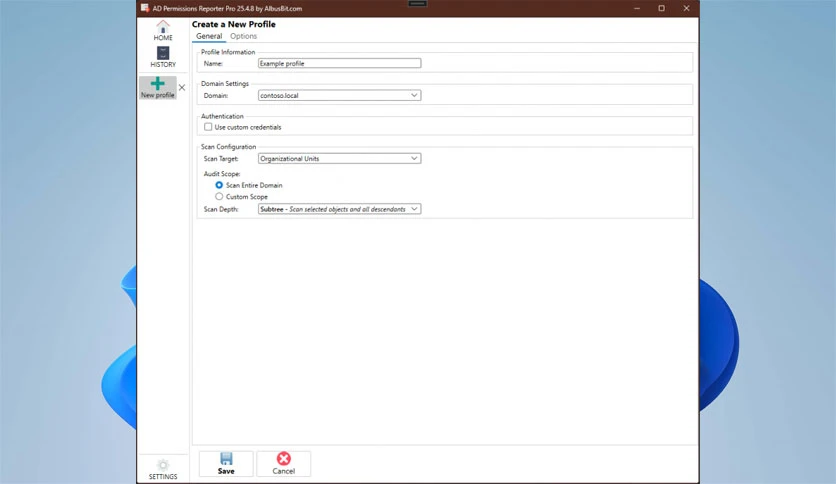The width and height of the screenshot is (836, 484).
Task: Open the HISTORY section in sidebar
Action: [x=163, y=57]
